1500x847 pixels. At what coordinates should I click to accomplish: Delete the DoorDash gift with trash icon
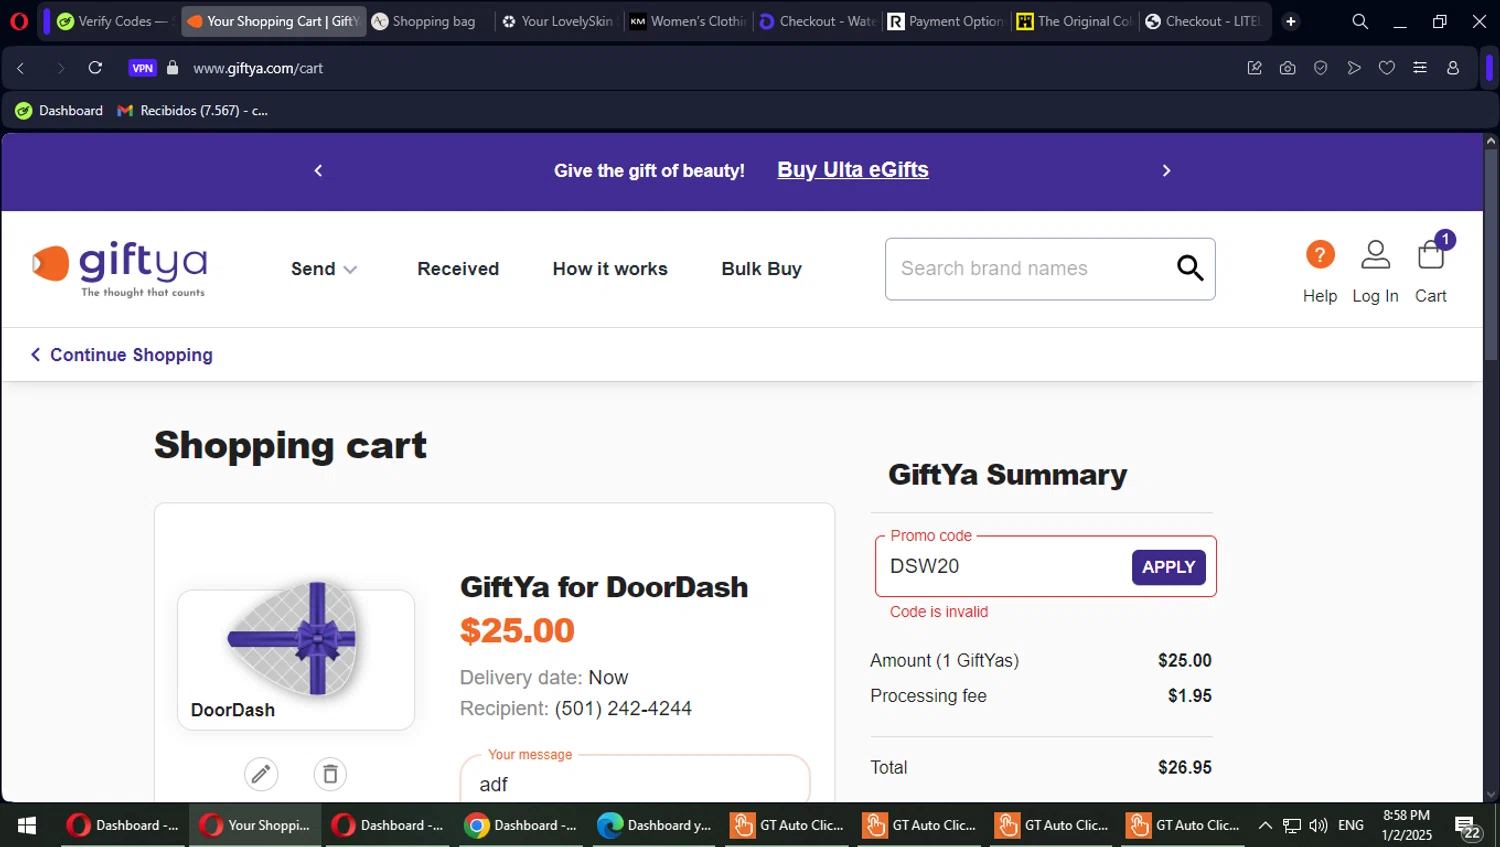tap(330, 774)
